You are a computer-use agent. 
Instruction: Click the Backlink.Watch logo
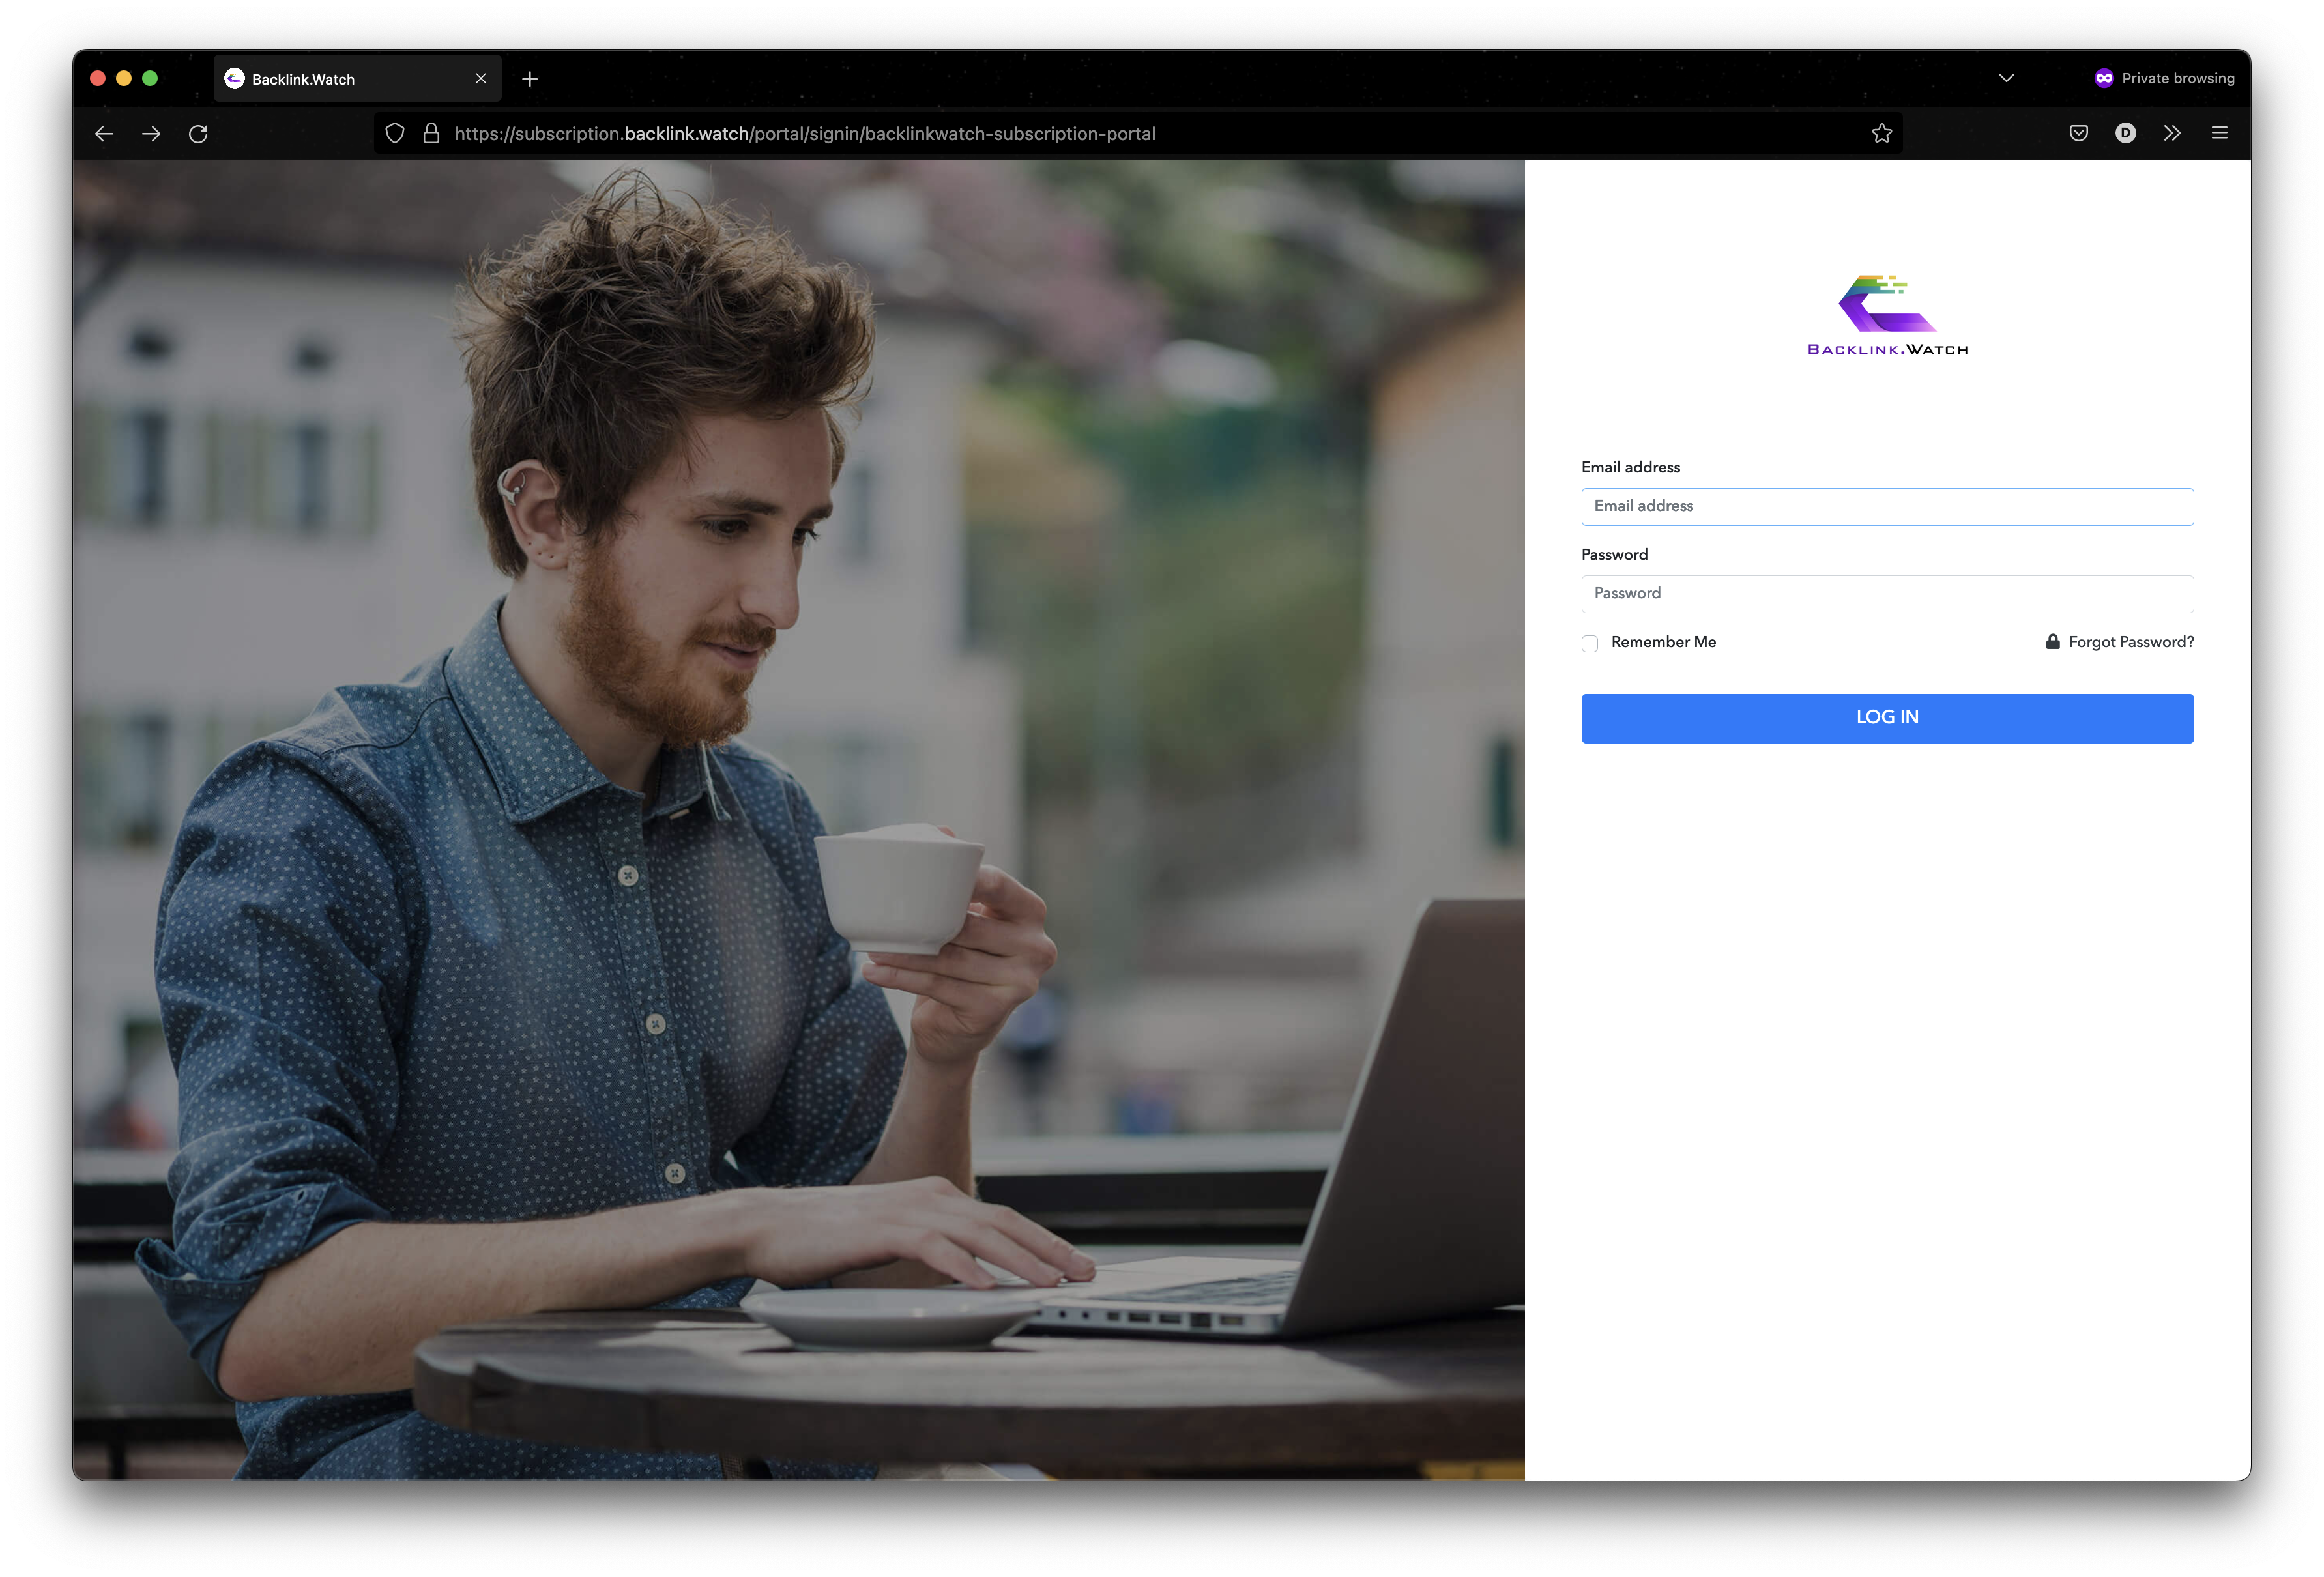[1887, 315]
